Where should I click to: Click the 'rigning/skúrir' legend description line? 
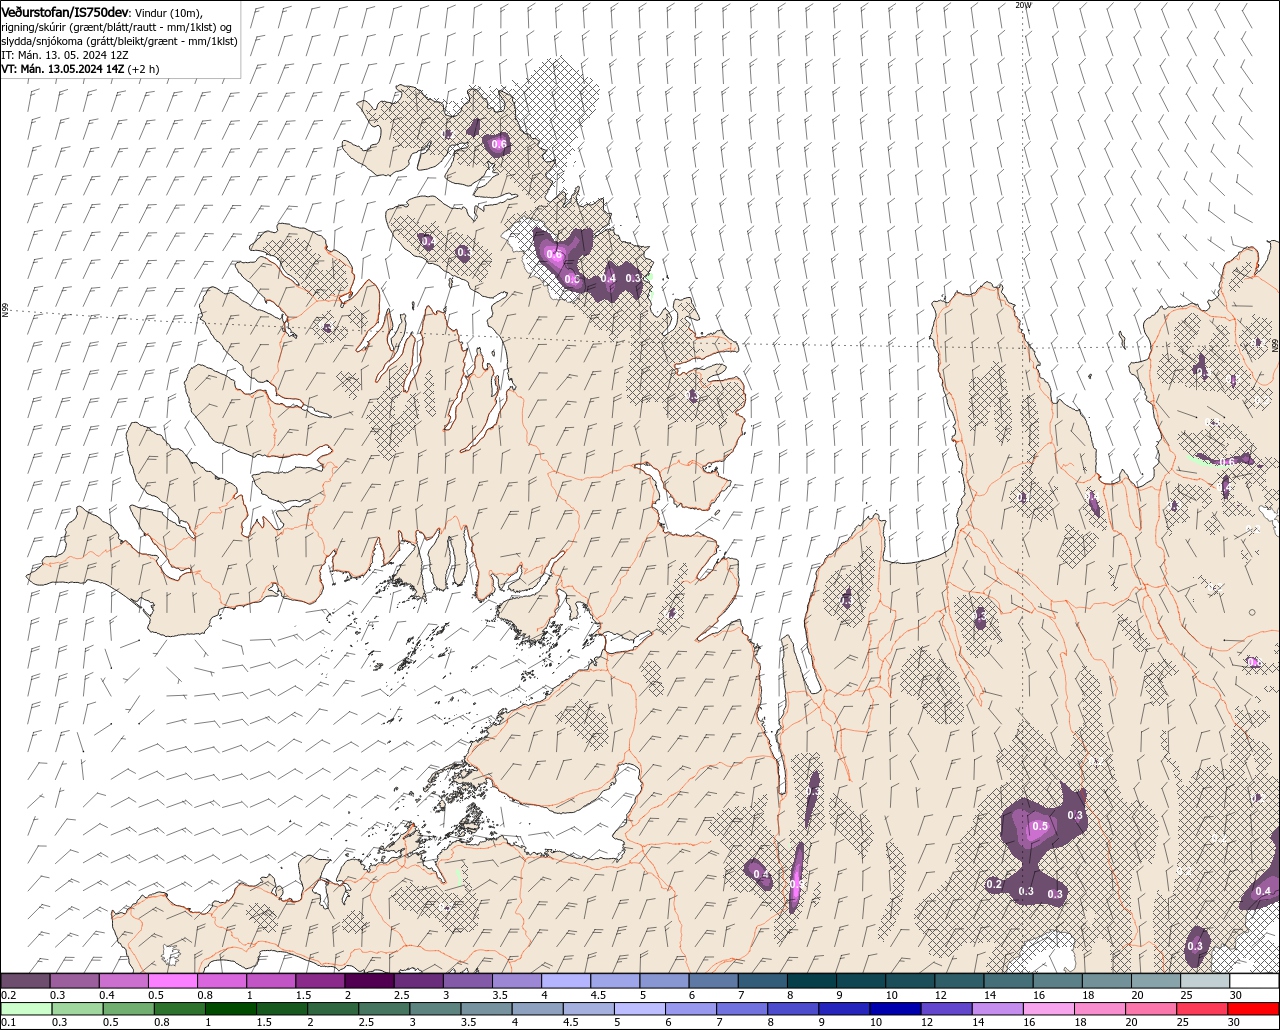pyautogui.click(x=118, y=27)
